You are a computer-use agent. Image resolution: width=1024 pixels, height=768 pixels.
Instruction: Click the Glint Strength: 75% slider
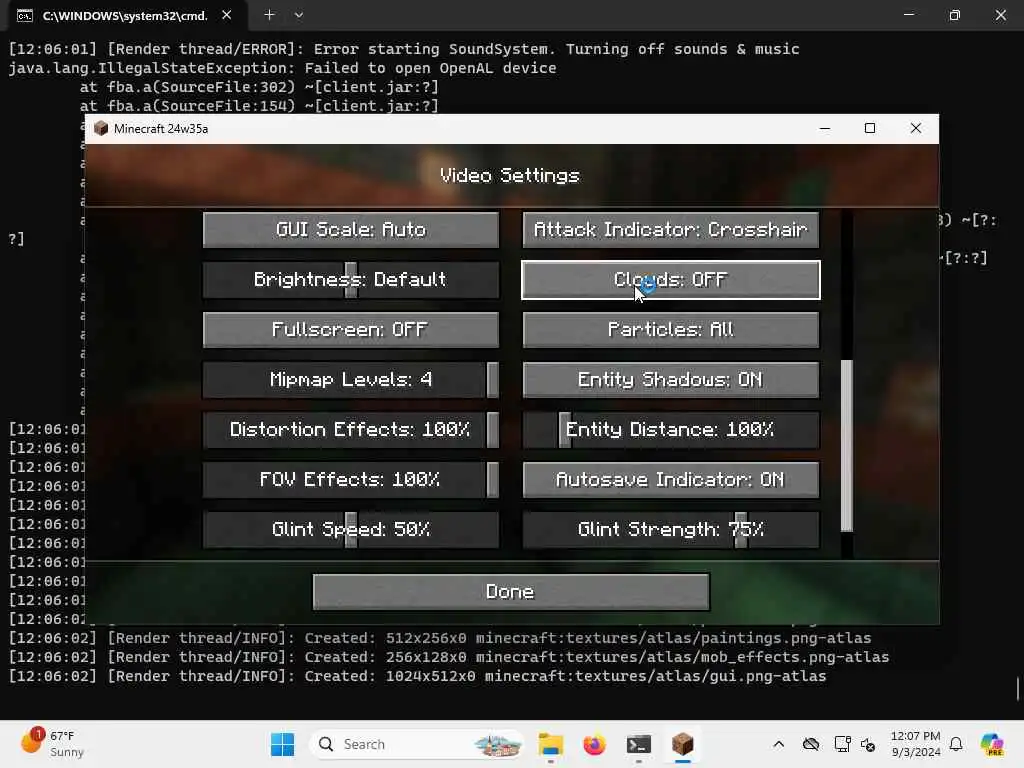click(671, 530)
